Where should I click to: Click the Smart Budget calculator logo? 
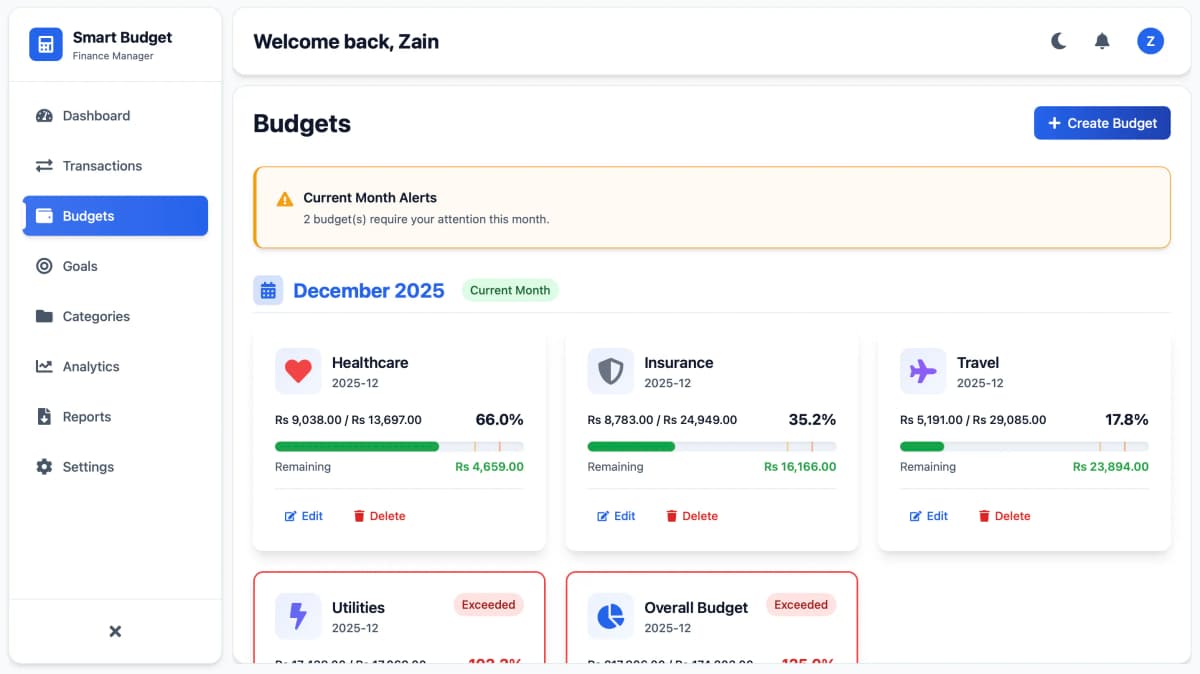pos(46,45)
